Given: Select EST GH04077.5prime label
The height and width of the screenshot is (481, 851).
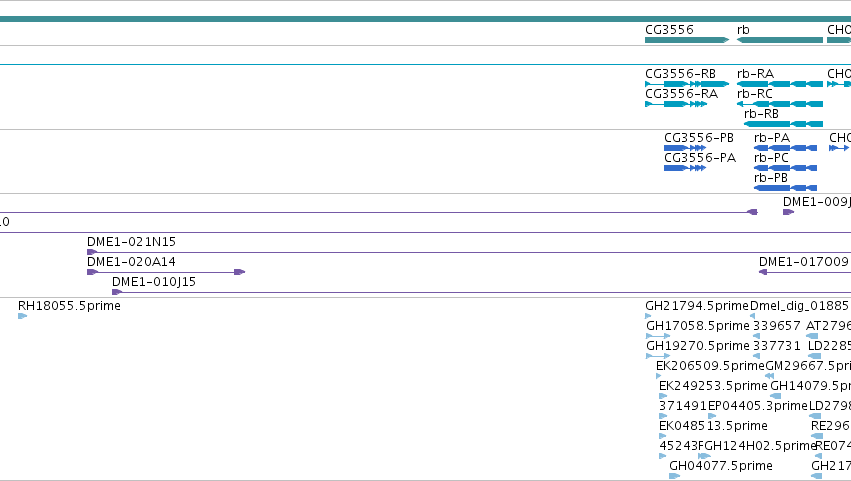Looking at the screenshot, I should click(x=721, y=466).
